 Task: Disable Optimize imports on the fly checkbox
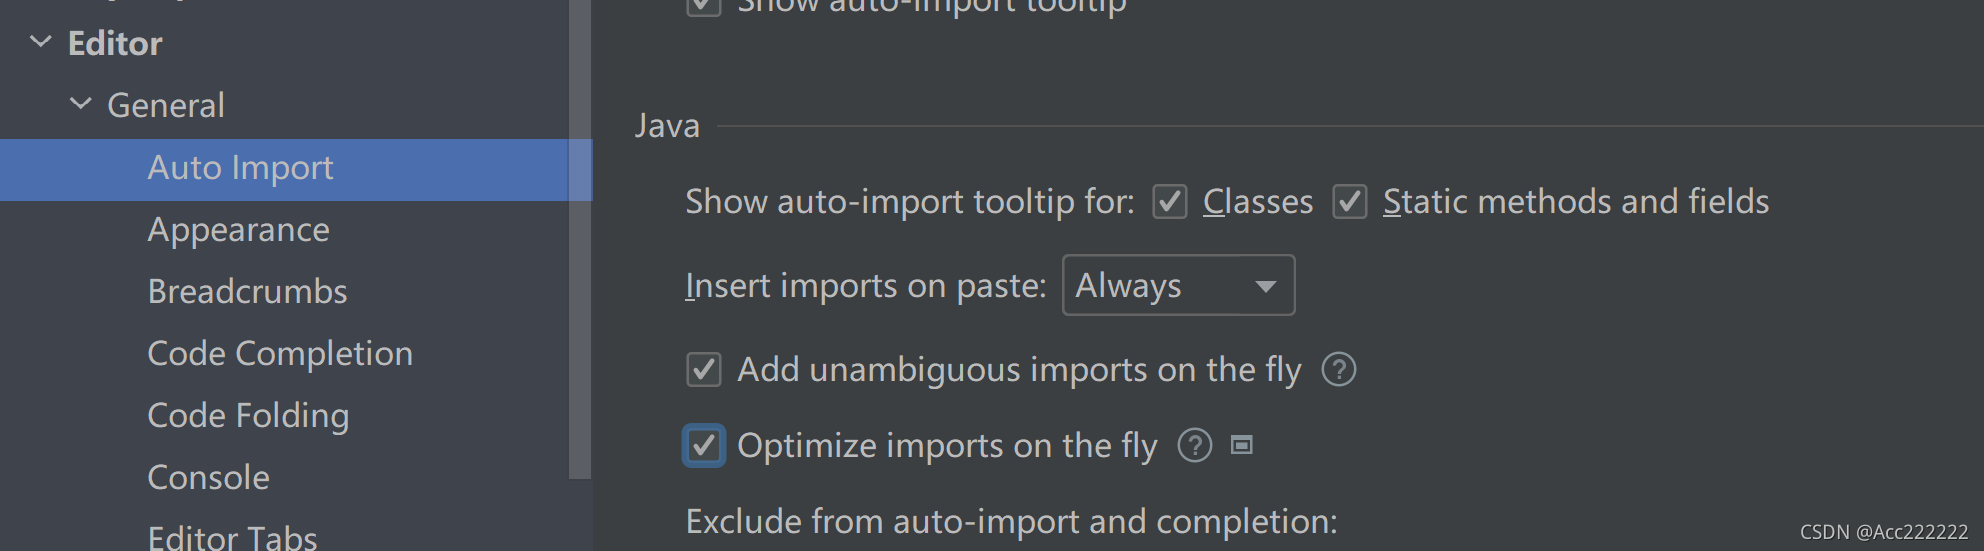click(704, 446)
